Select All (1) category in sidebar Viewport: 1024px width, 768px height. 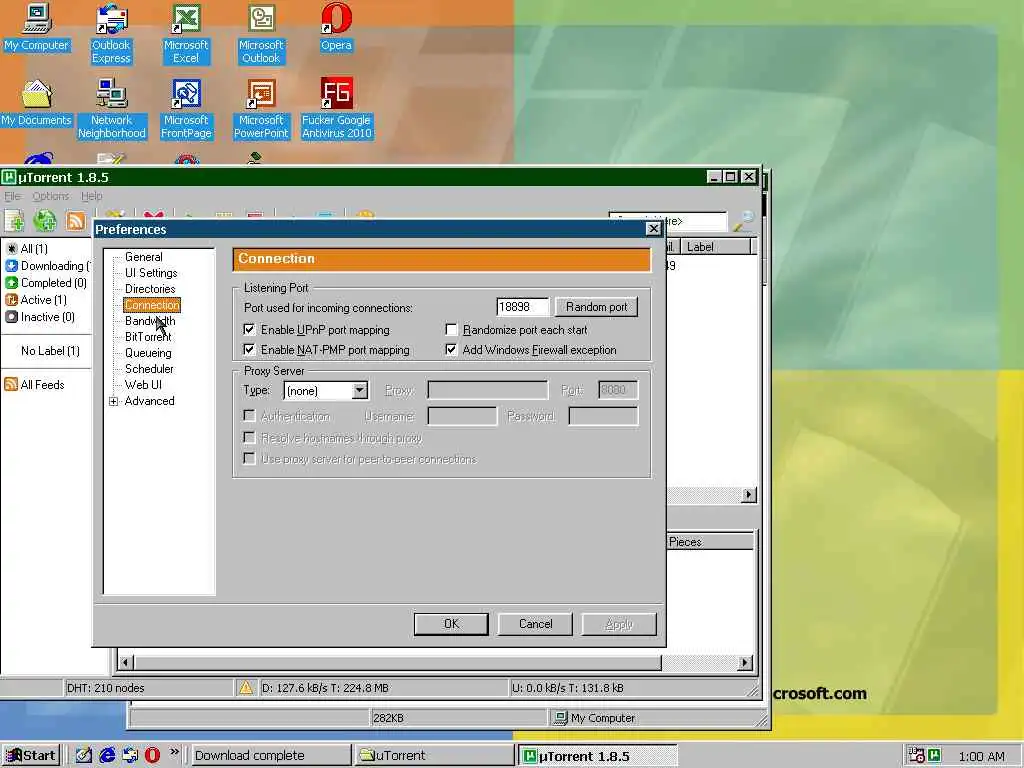[27, 249]
